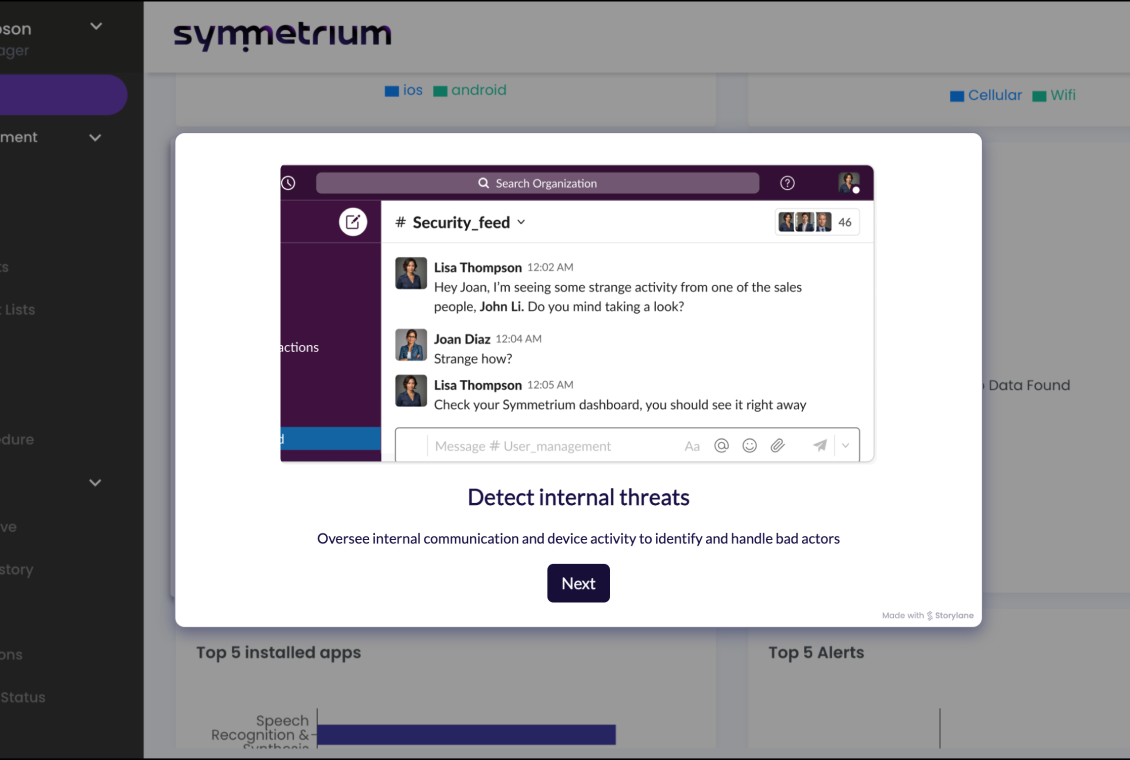This screenshot has height=760, width=1130.
Task: Click the @ mention icon
Action: tap(721, 445)
